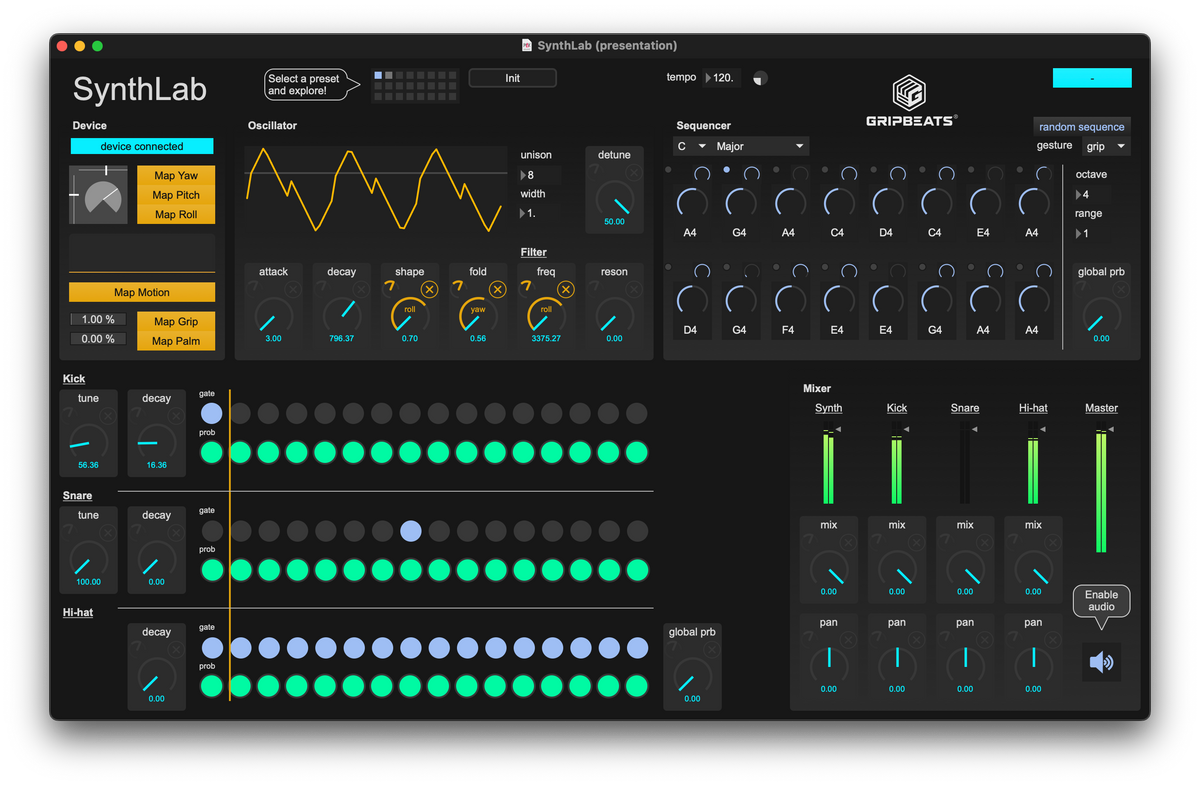Click the dimmed X icon on detune

point(634,172)
